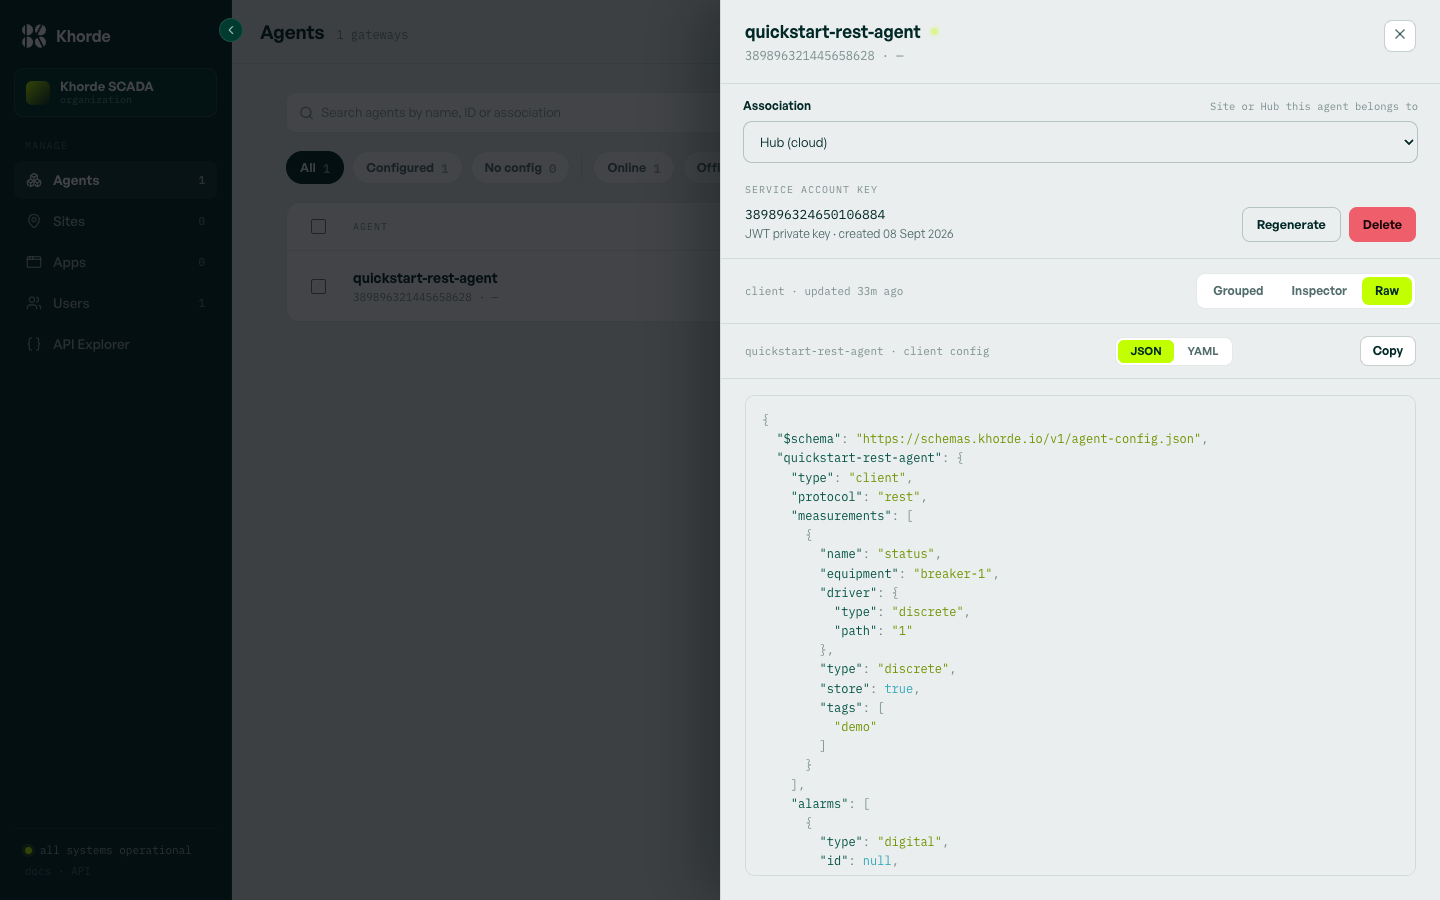Close the quickstart-rest-agent panel

1400,35
